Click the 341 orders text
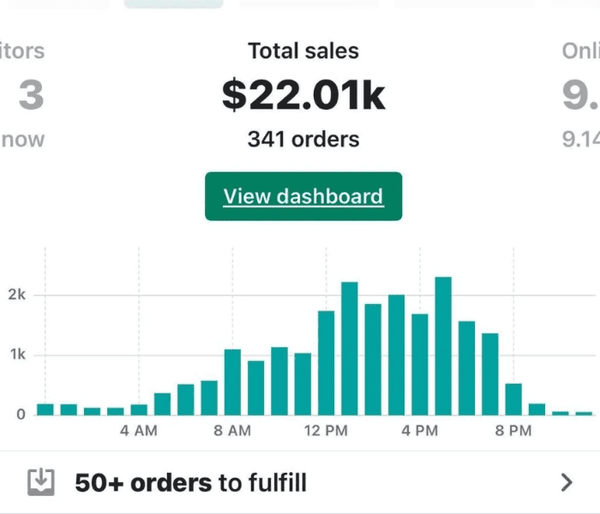Screen dimensions: 600x514 303,139
